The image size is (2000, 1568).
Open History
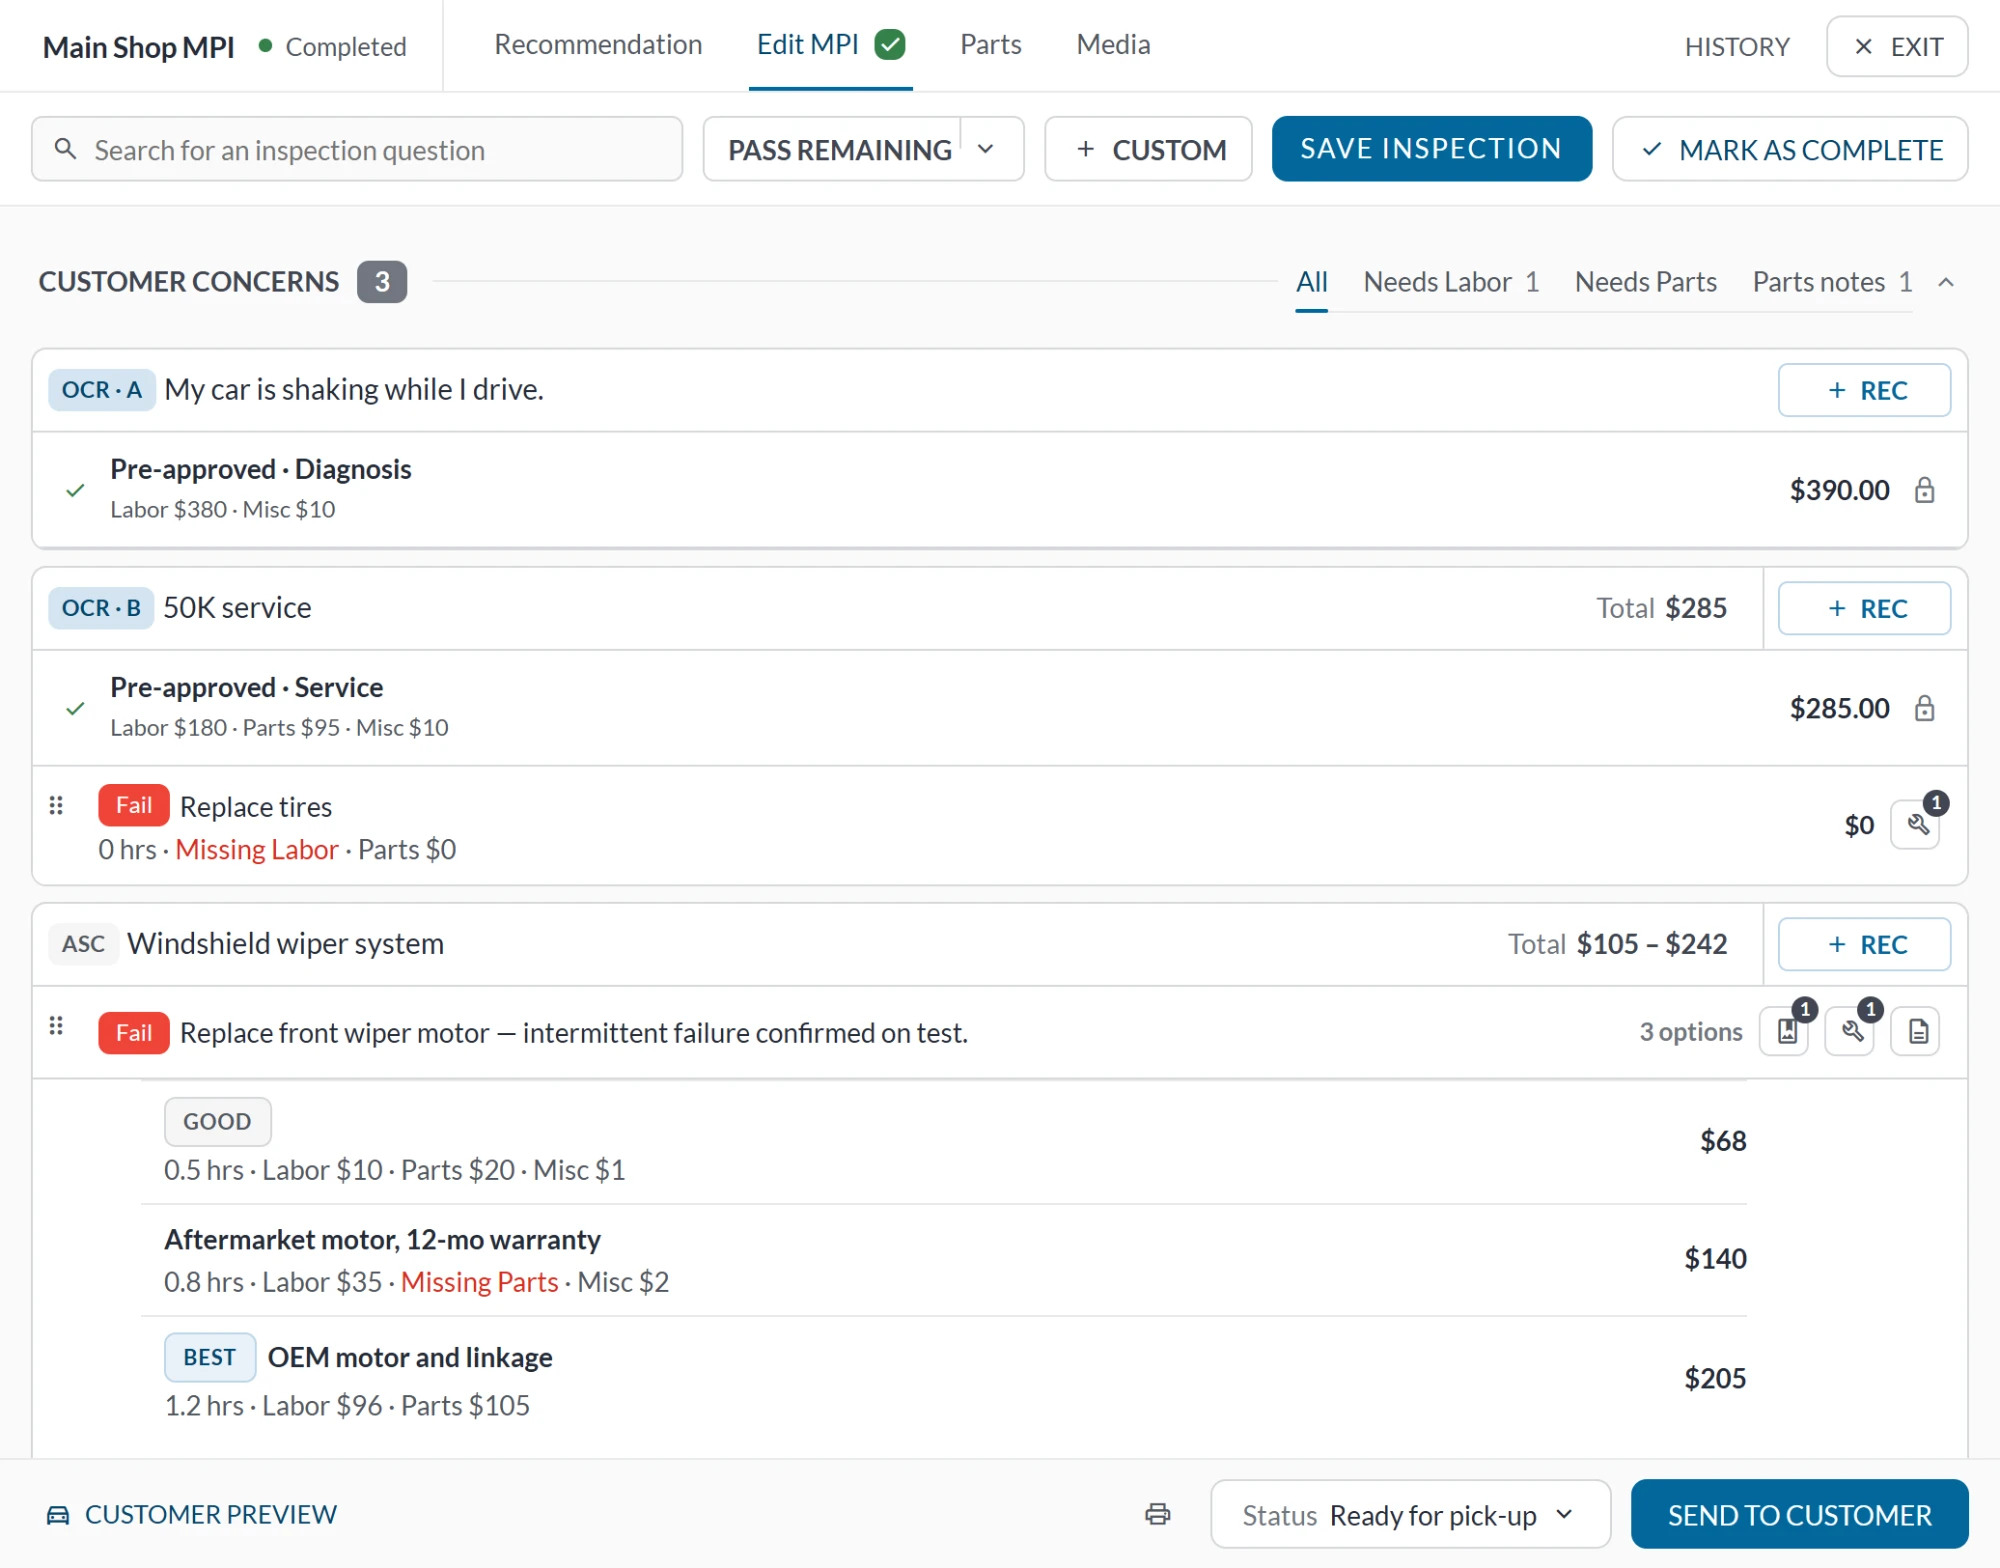(x=1737, y=46)
